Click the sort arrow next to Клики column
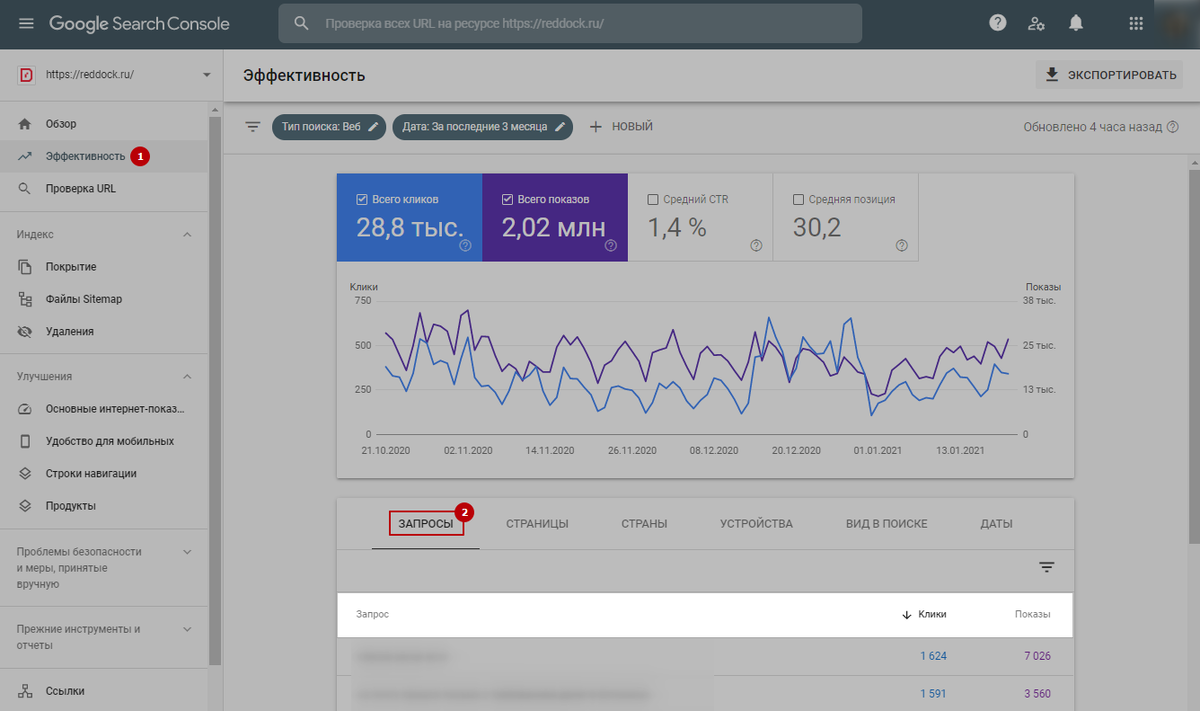This screenshot has width=1200, height=711. (x=906, y=615)
